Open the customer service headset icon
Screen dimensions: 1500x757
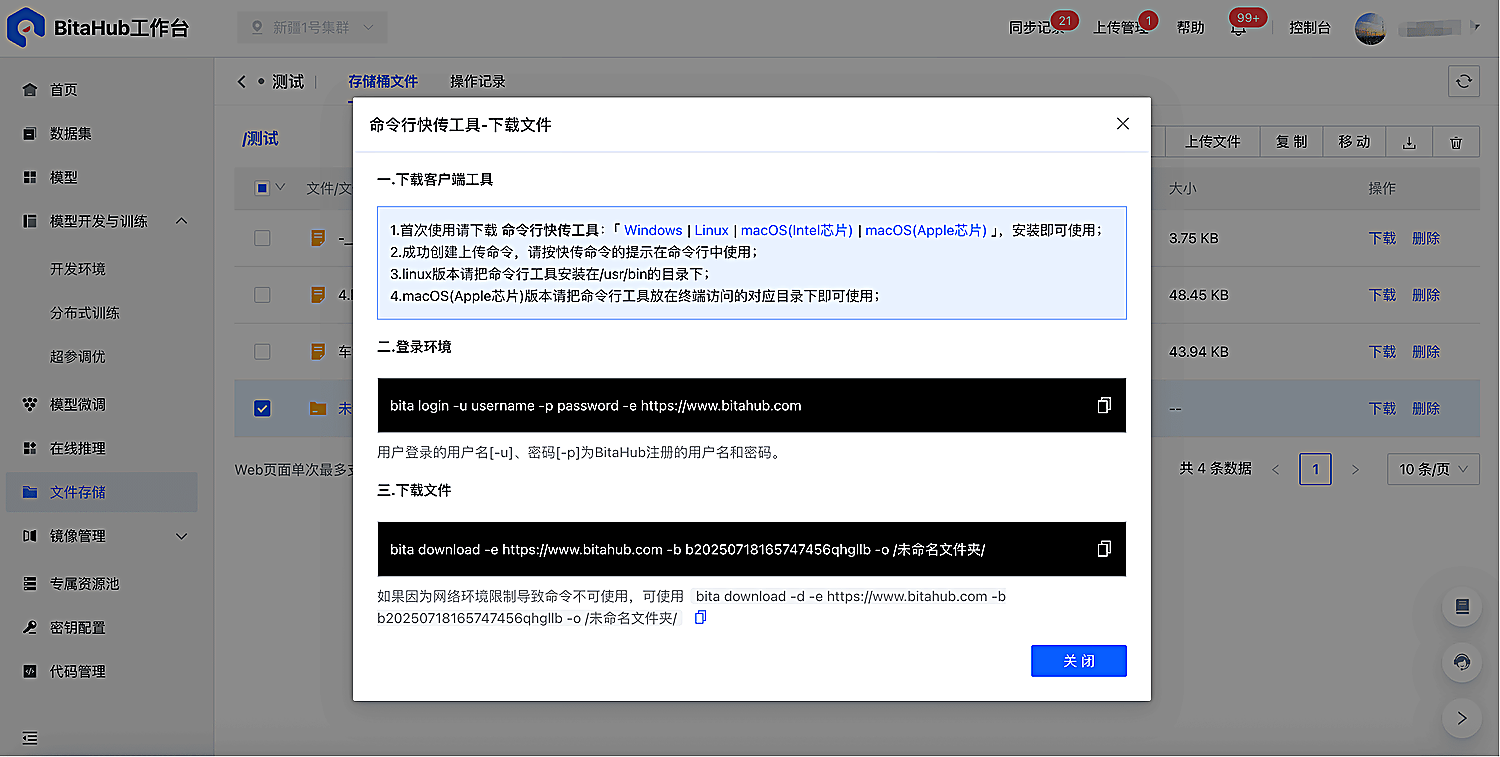(x=1461, y=662)
